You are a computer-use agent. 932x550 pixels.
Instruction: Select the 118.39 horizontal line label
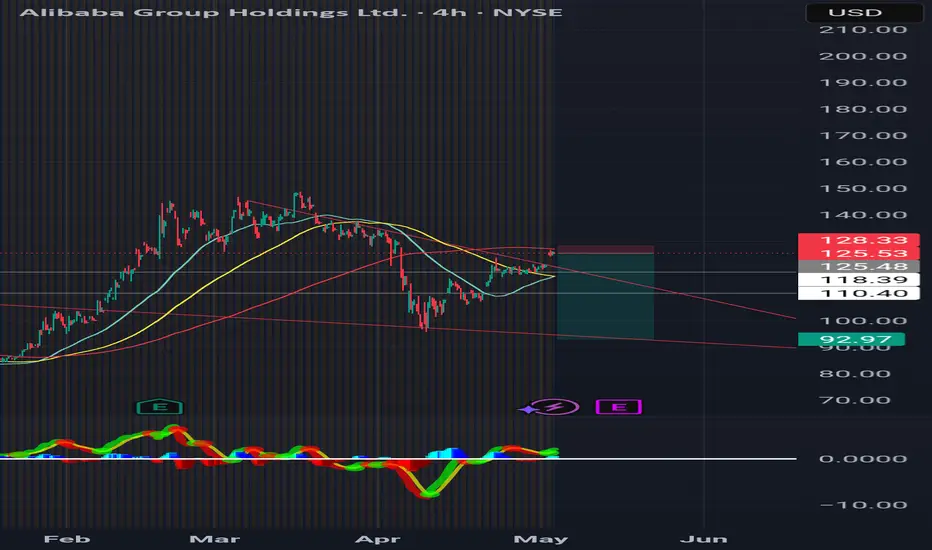[x=858, y=280]
